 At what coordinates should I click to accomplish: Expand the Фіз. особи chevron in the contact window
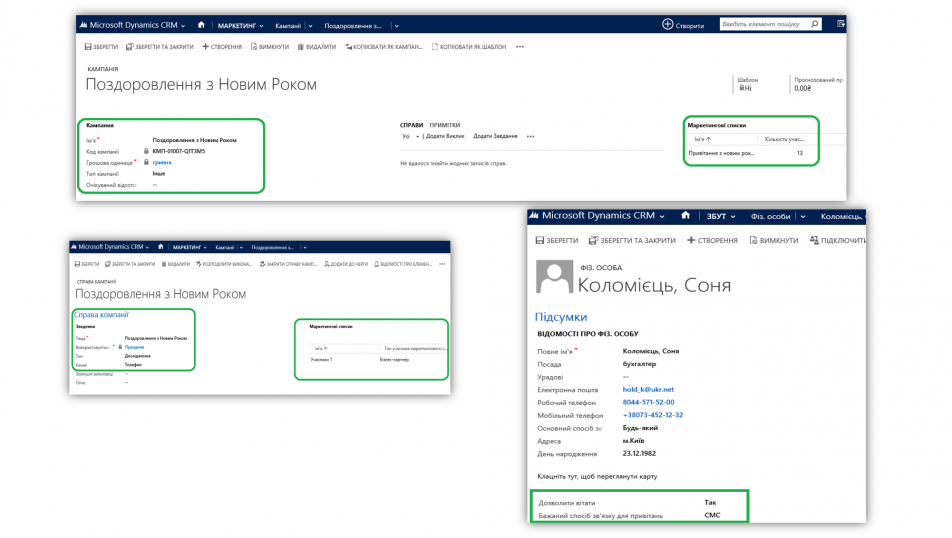click(x=803, y=217)
